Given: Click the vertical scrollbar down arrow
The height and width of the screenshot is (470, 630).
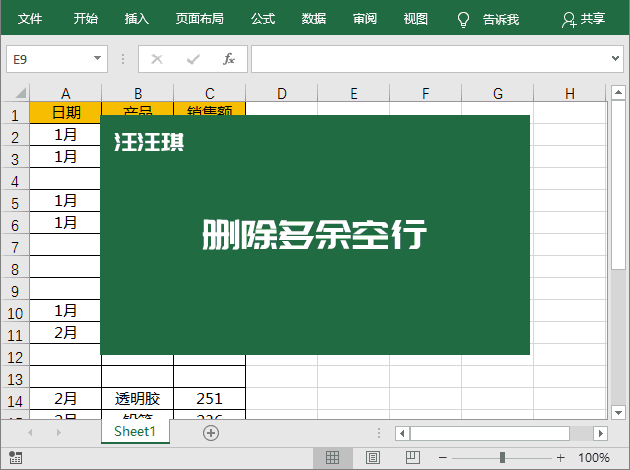Looking at the screenshot, I should 618,412.
